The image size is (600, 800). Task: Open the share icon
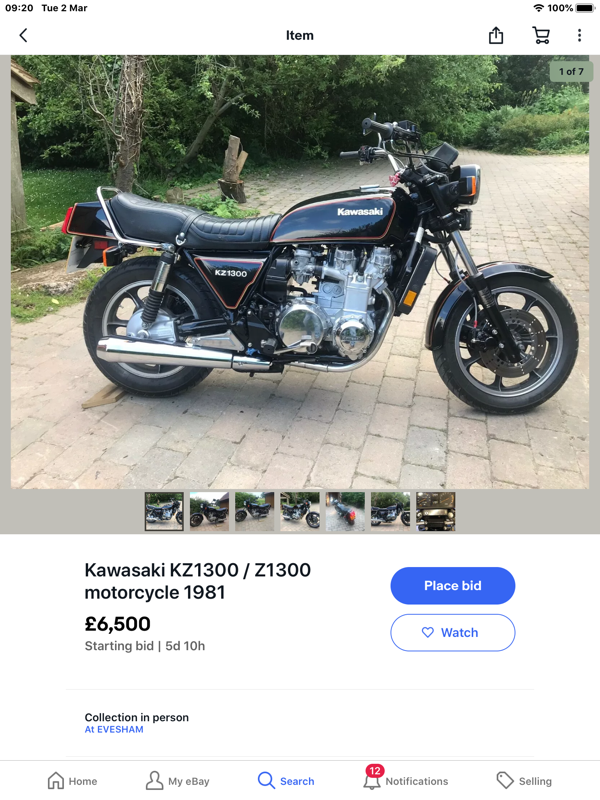click(x=496, y=35)
